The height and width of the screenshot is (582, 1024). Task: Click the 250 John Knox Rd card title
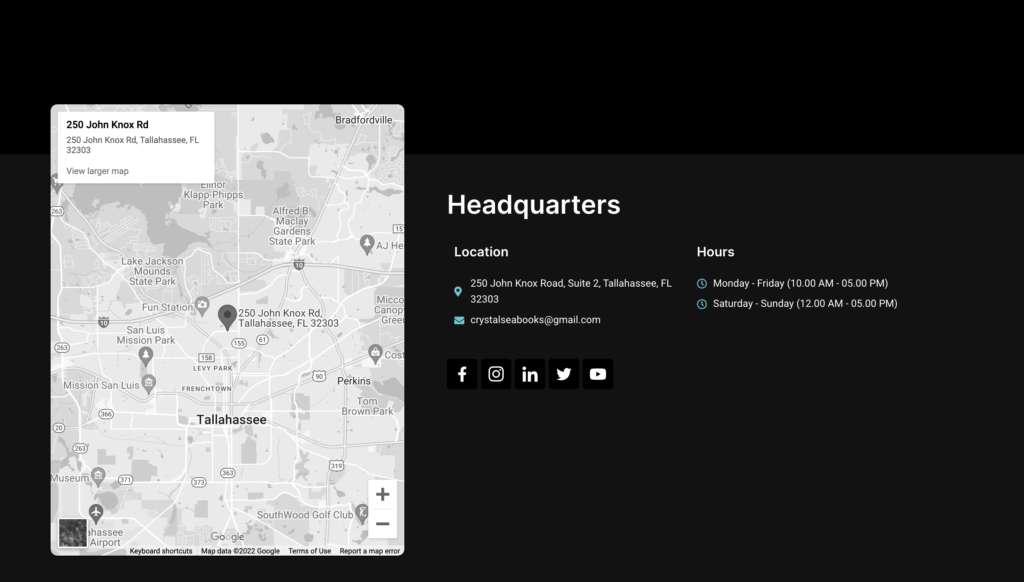click(x=107, y=125)
